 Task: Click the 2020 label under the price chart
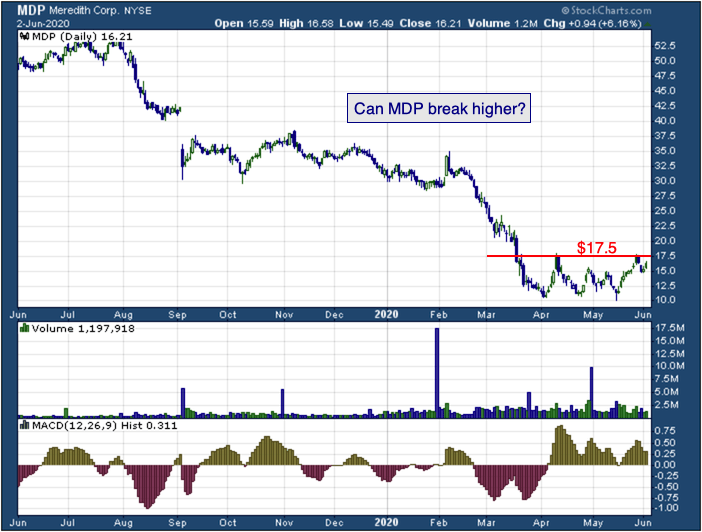pos(386,314)
